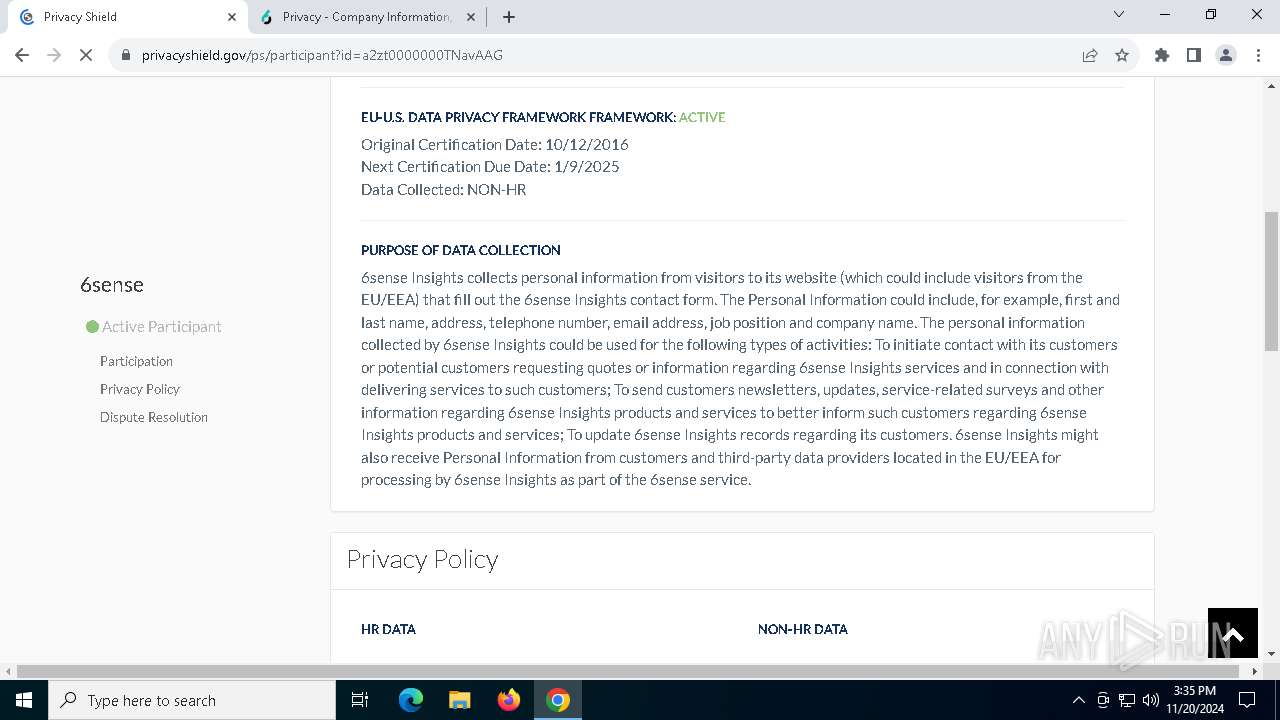Show hidden system tray icons
Image resolution: width=1280 pixels, height=720 pixels.
(x=1078, y=700)
